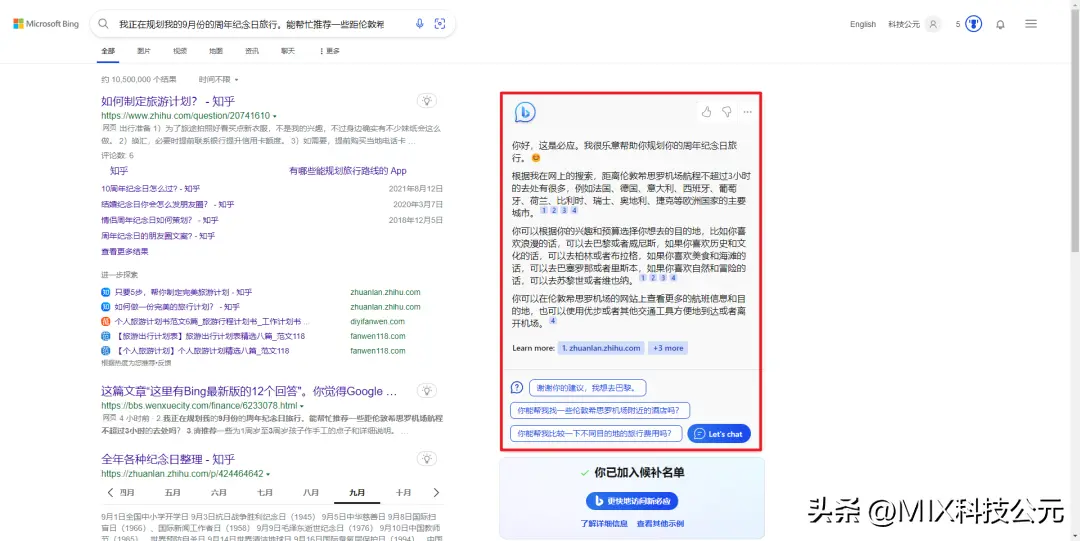The height and width of the screenshot is (541, 1080).
Task: Select the 七月 month tab
Action: (x=264, y=493)
